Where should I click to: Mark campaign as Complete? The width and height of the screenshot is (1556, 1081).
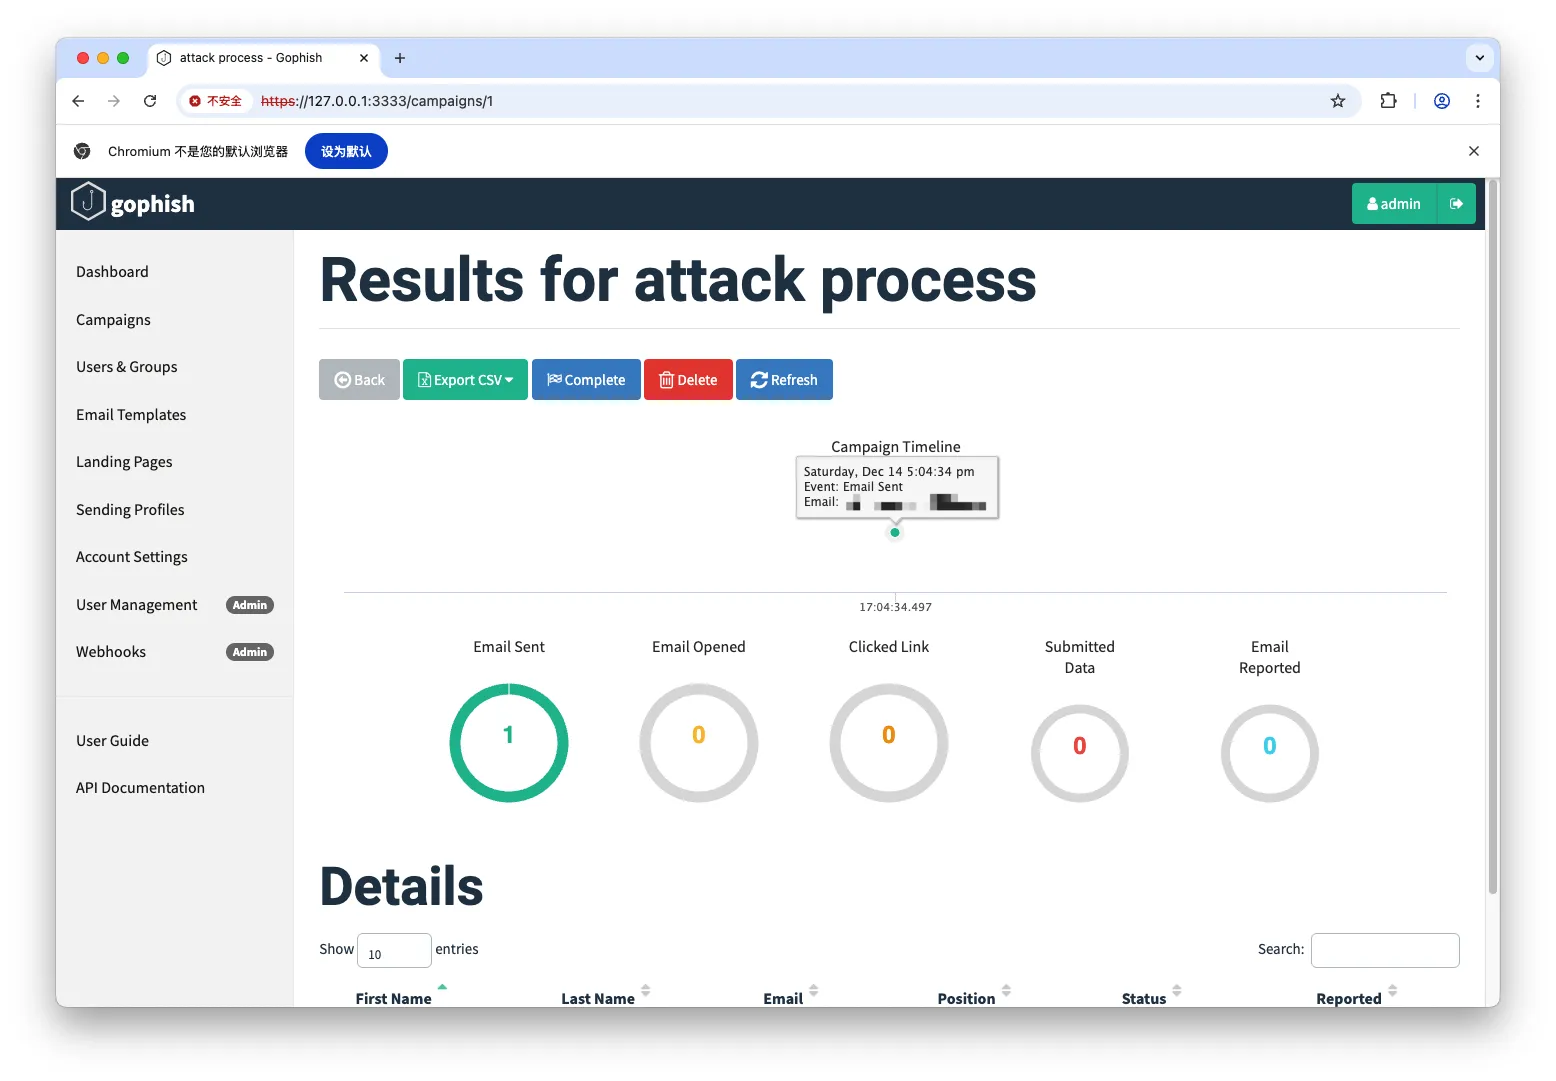point(586,380)
